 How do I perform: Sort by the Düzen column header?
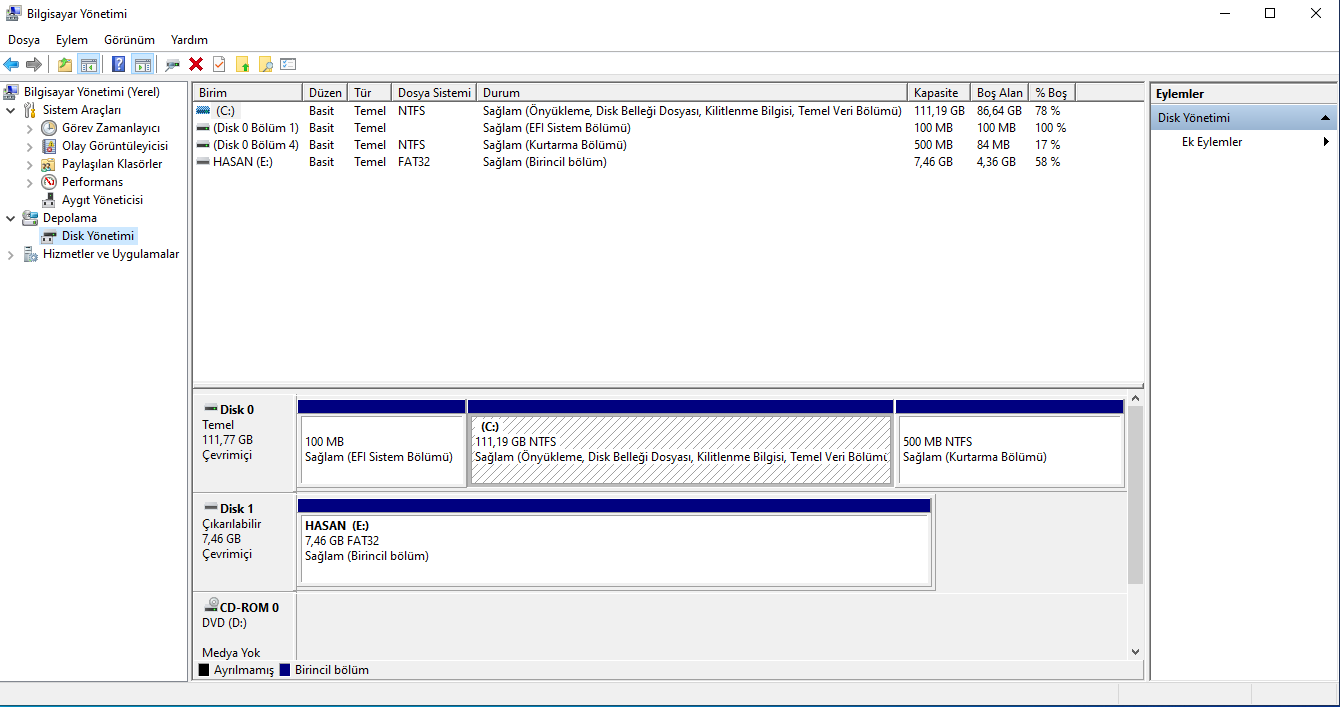tap(325, 92)
